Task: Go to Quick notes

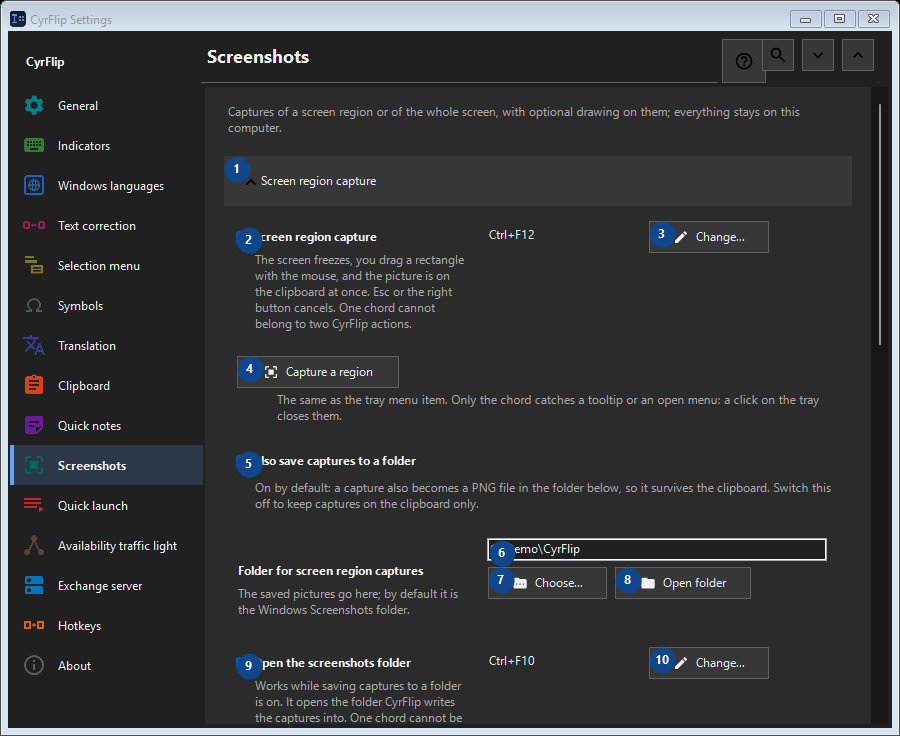Action: point(106,426)
